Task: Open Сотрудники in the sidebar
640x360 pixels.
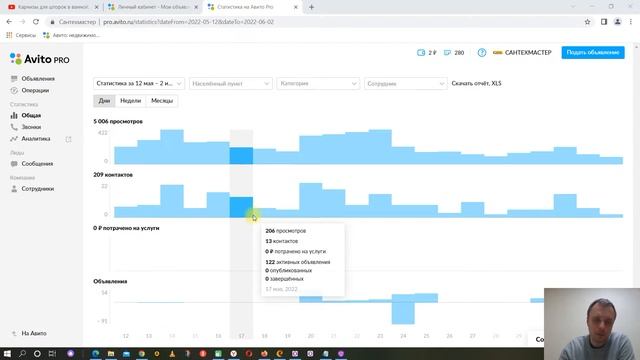Action: 37,189
